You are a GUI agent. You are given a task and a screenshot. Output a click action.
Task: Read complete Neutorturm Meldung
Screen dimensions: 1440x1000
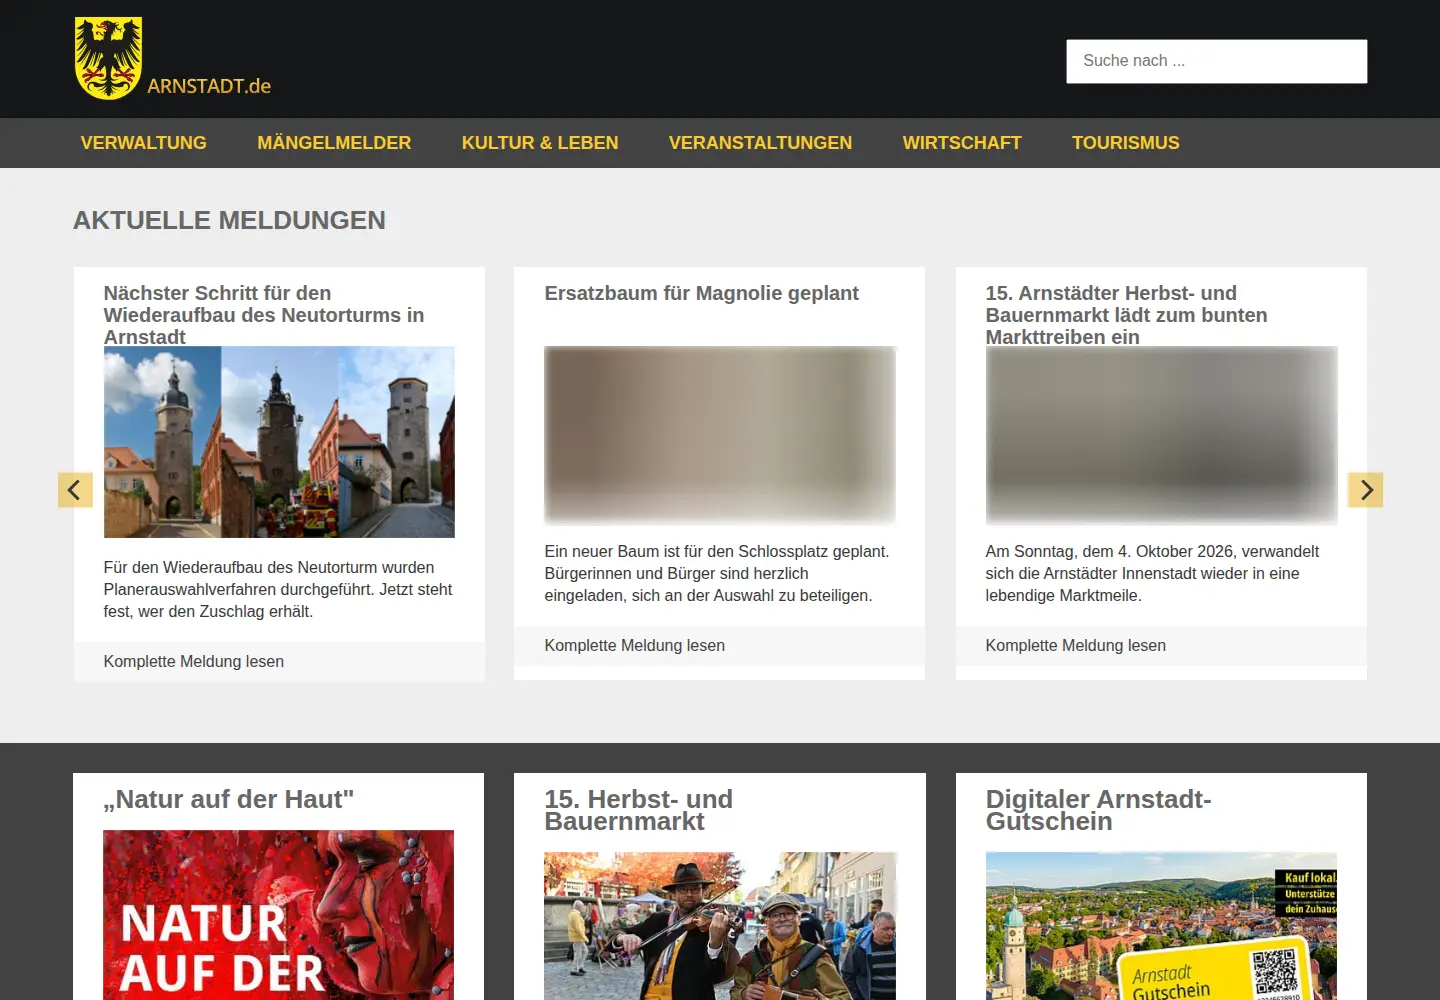point(194,661)
